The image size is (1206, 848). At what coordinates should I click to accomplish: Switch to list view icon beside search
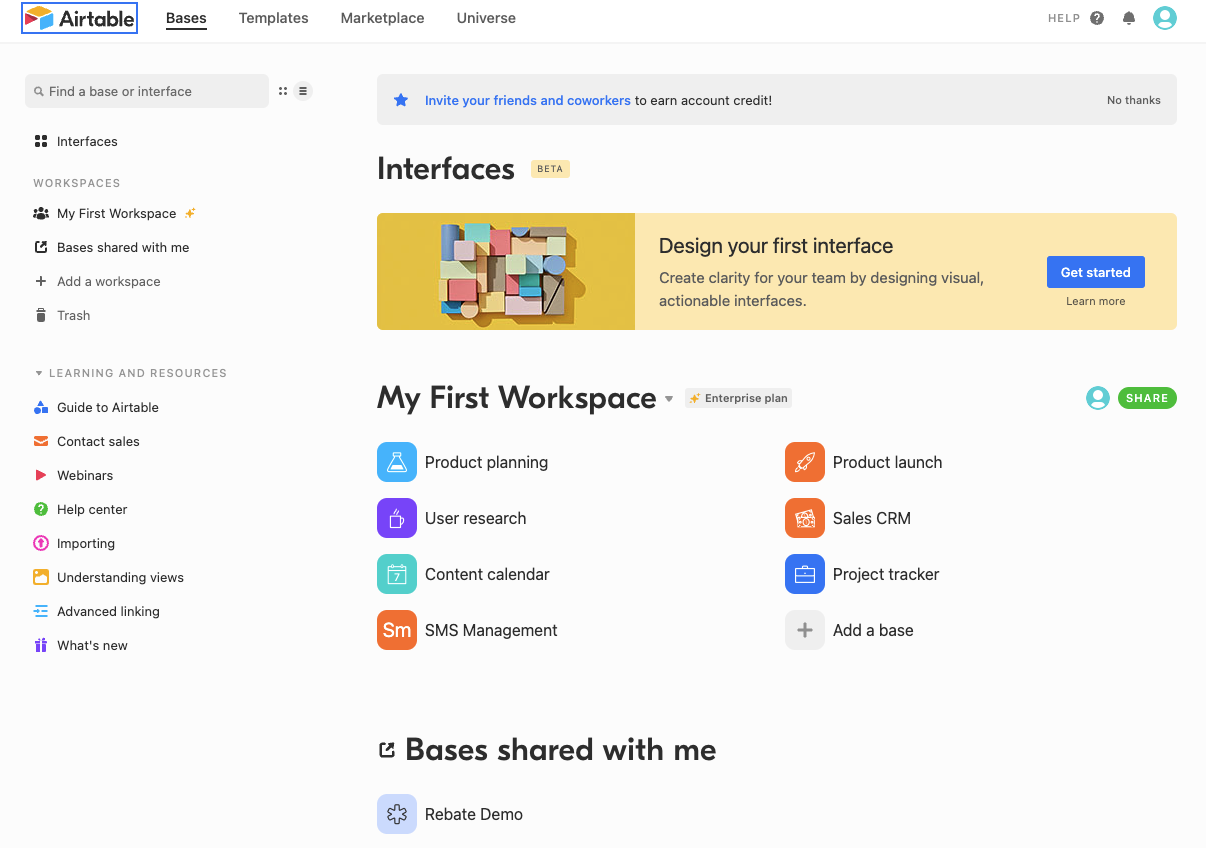click(x=303, y=91)
